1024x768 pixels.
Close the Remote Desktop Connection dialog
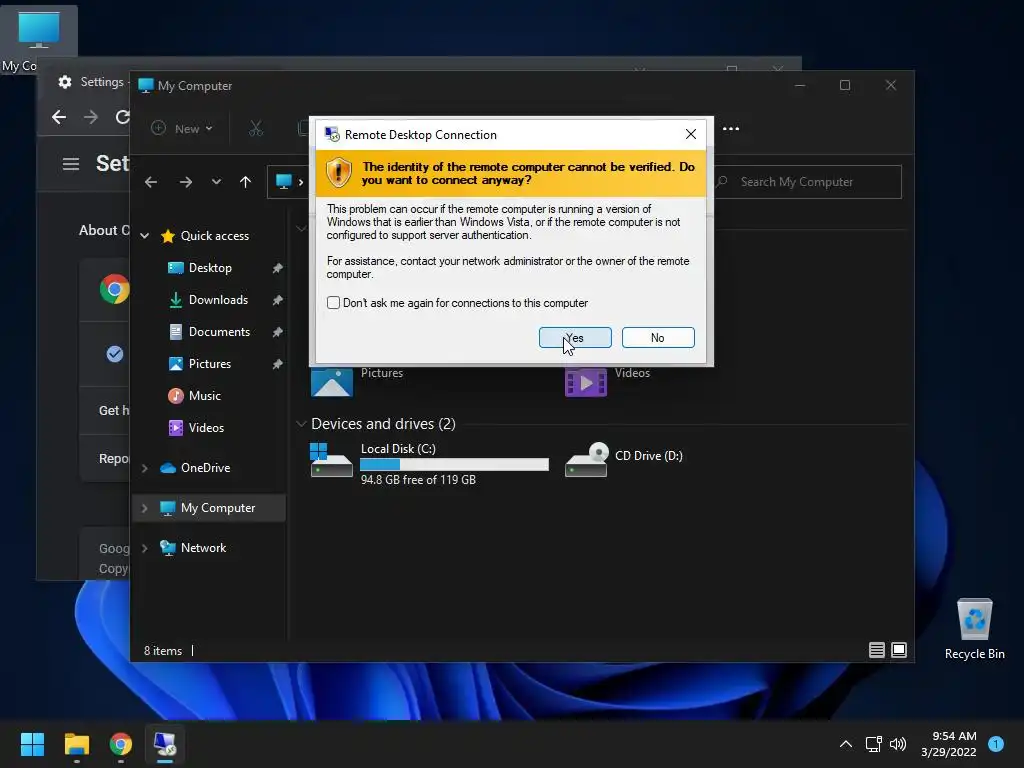tap(690, 135)
